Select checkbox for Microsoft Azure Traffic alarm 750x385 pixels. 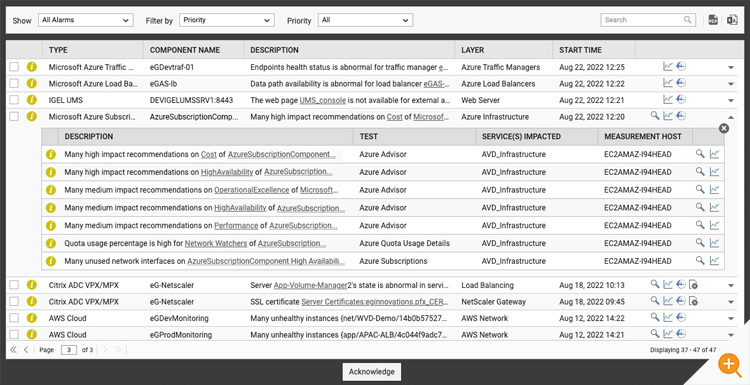[x=14, y=67]
